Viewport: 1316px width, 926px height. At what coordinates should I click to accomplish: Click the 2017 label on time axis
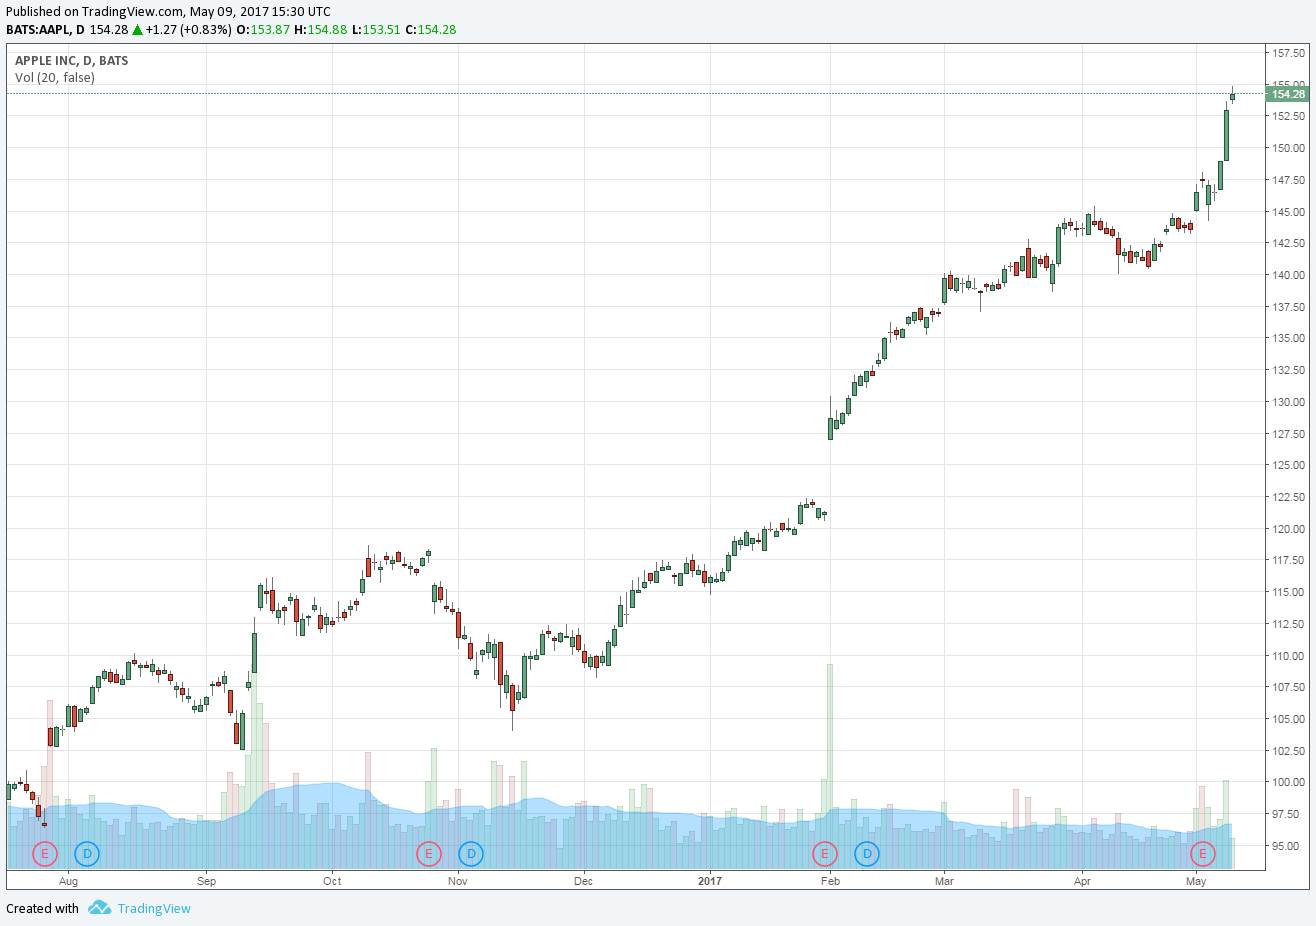709,881
